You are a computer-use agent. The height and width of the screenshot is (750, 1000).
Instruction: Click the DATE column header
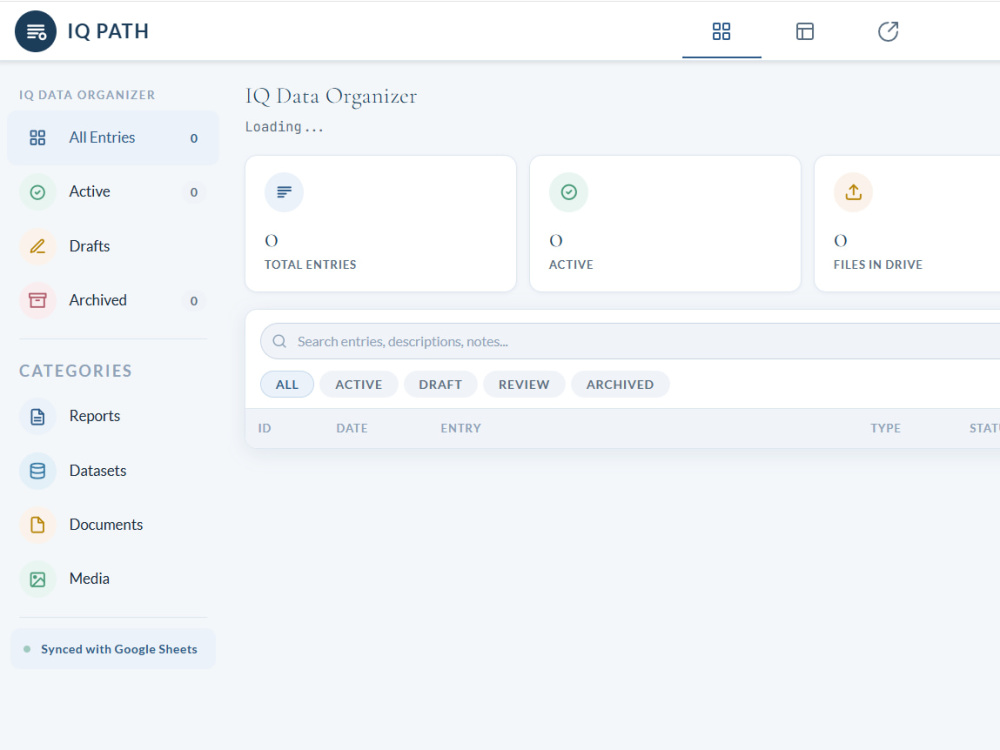(x=352, y=429)
